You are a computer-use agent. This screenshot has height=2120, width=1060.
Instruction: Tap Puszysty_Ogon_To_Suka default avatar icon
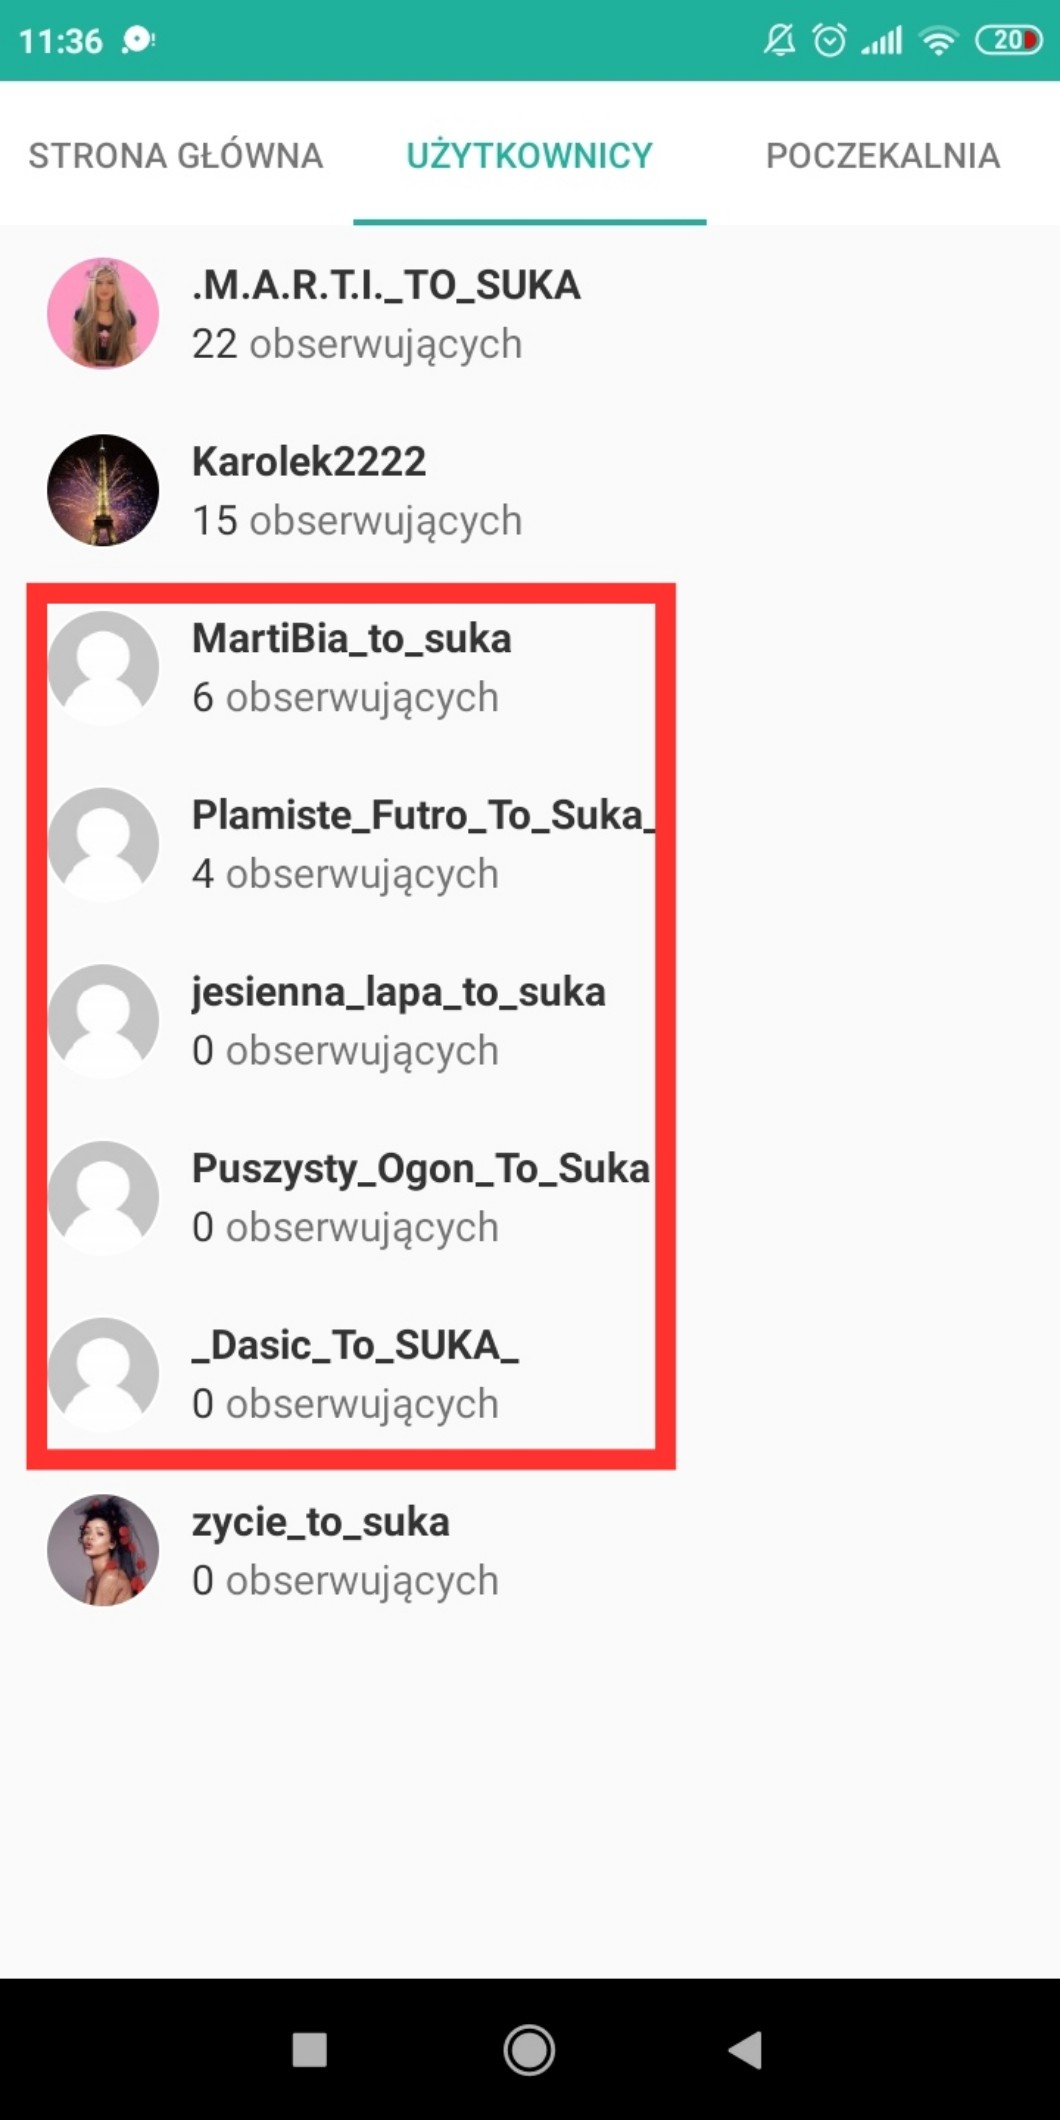(x=103, y=1197)
